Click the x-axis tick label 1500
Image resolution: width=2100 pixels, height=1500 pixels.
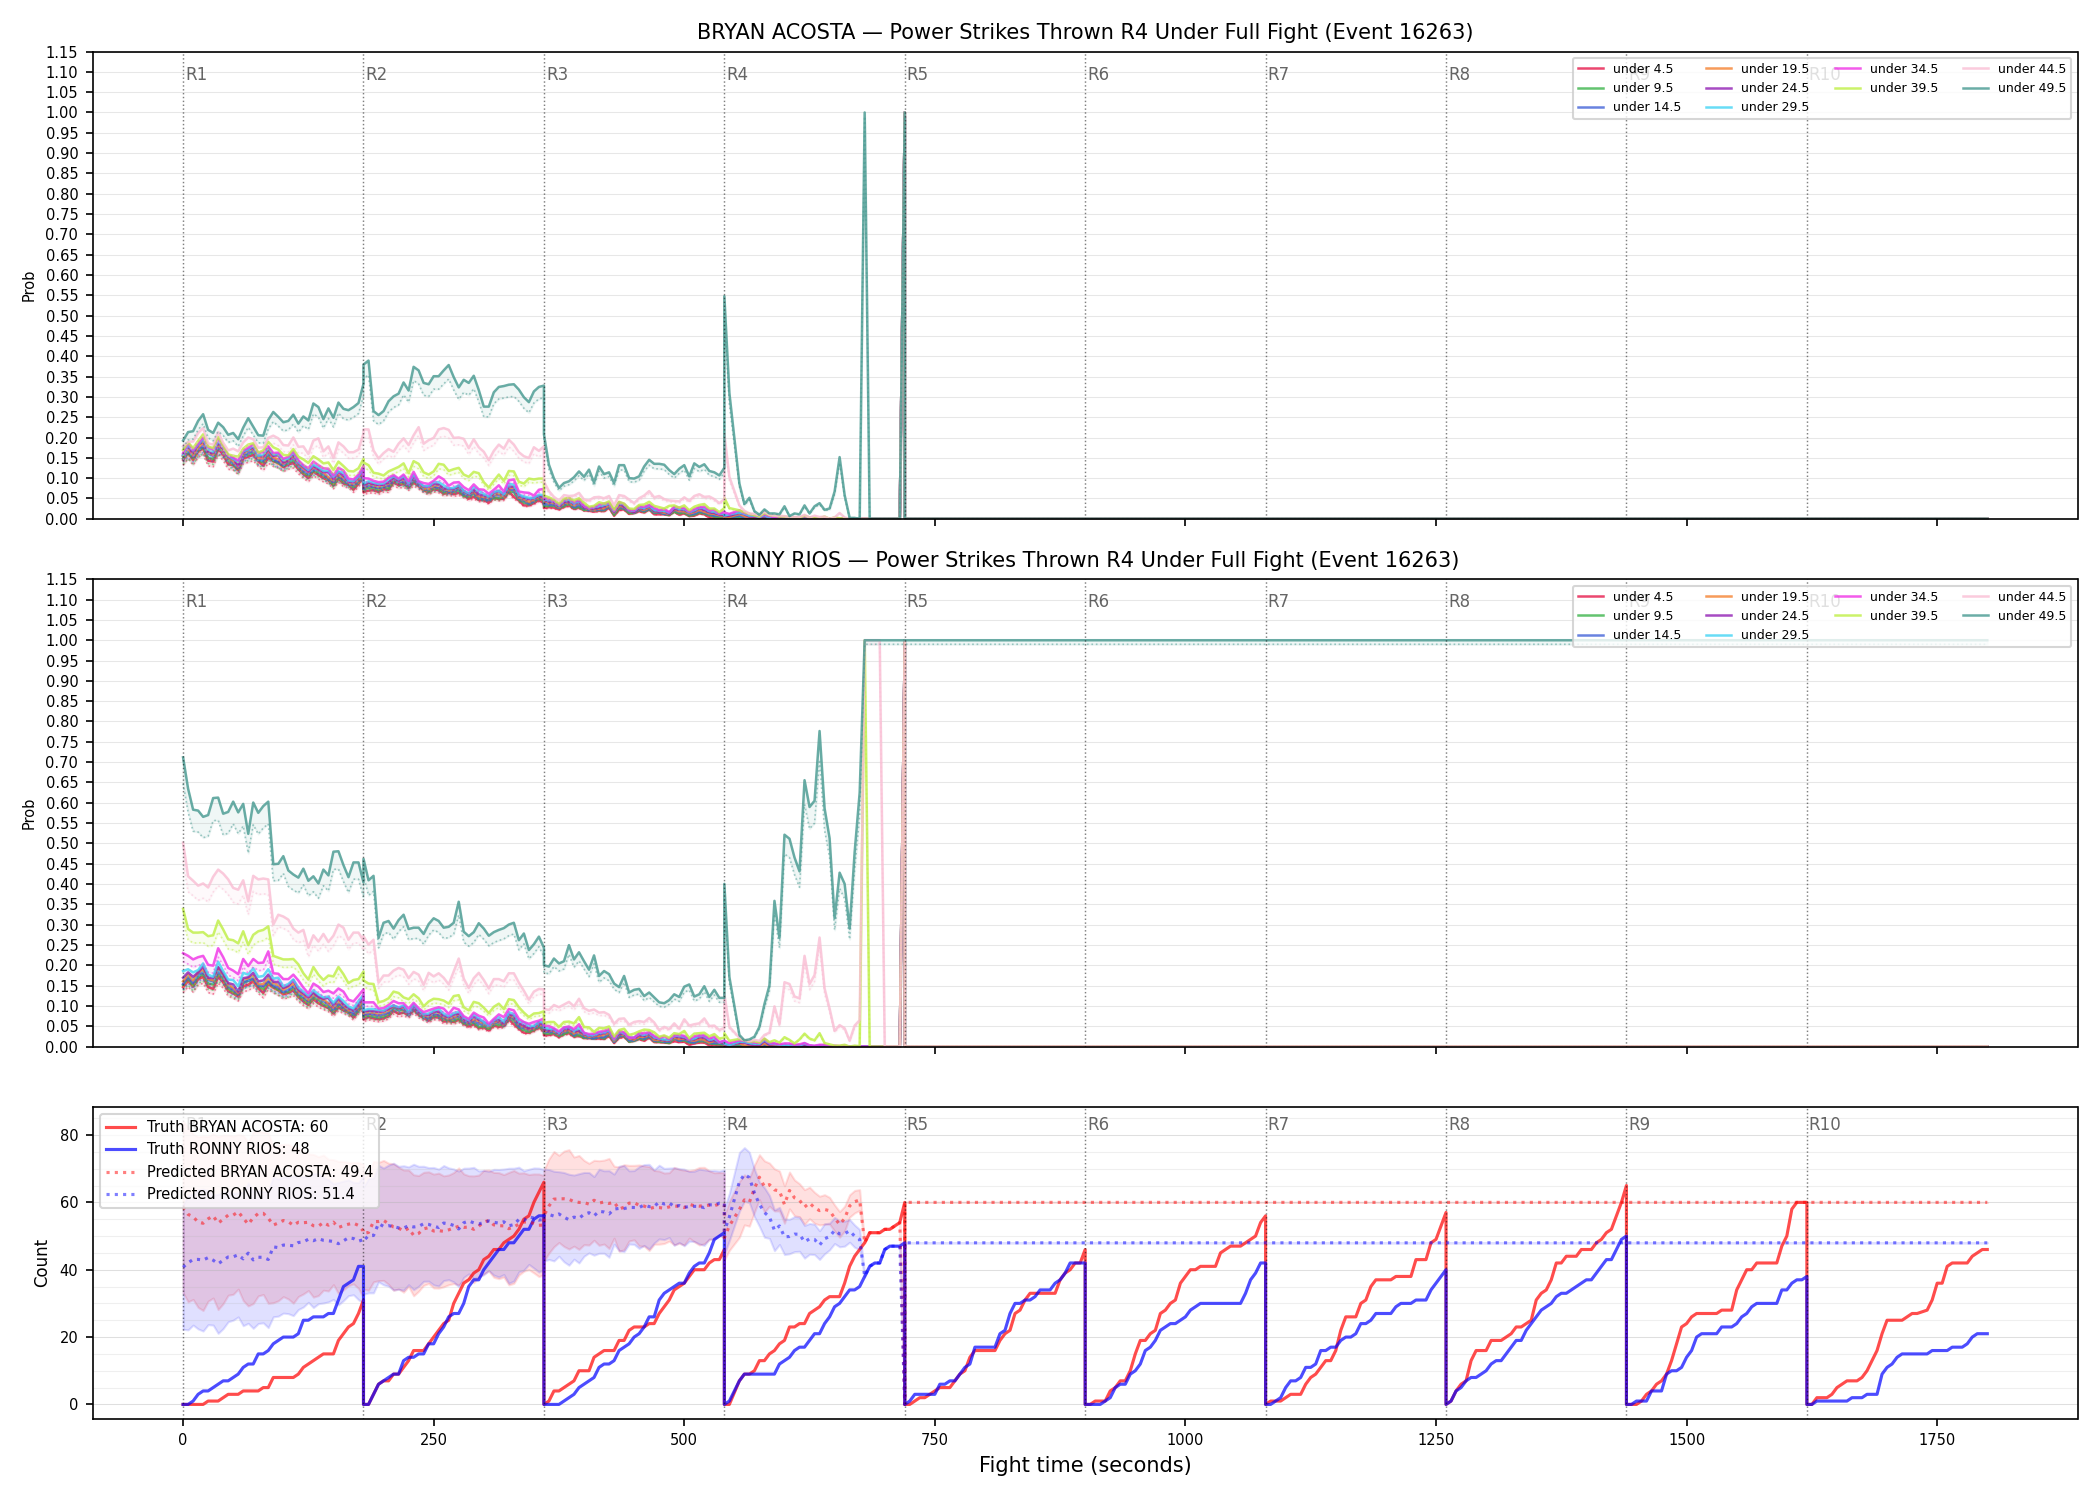click(1687, 1440)
